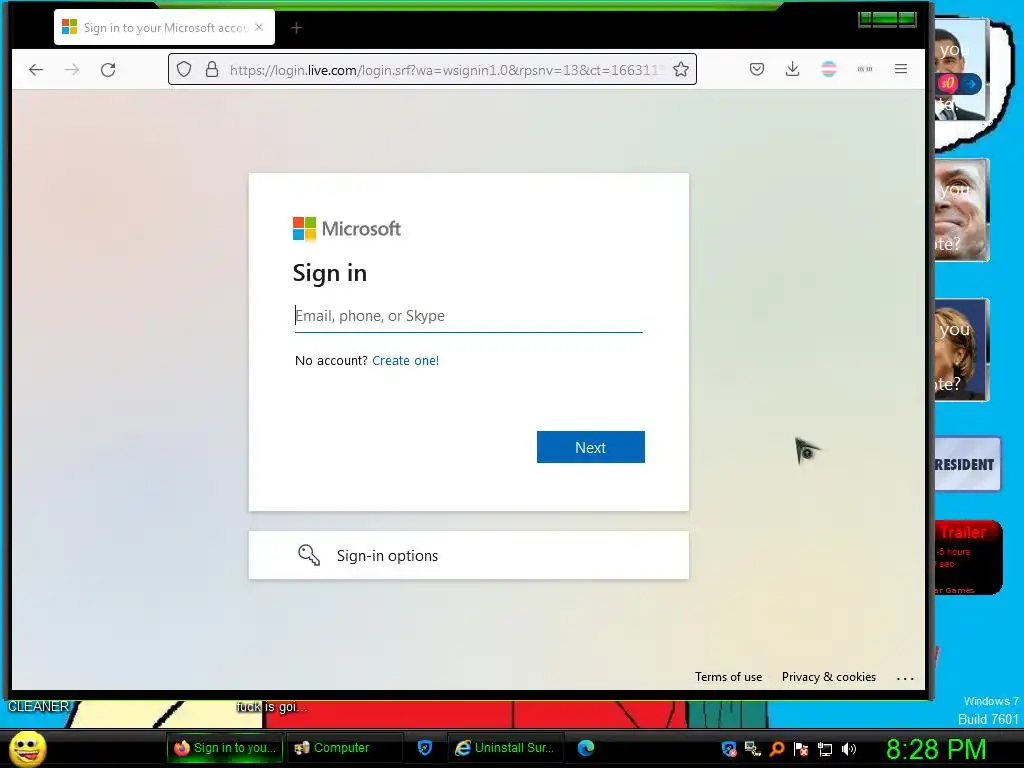Click the CLEANER label behind the browser
The width and height of the screenshot is (1024, 768).
38,707
